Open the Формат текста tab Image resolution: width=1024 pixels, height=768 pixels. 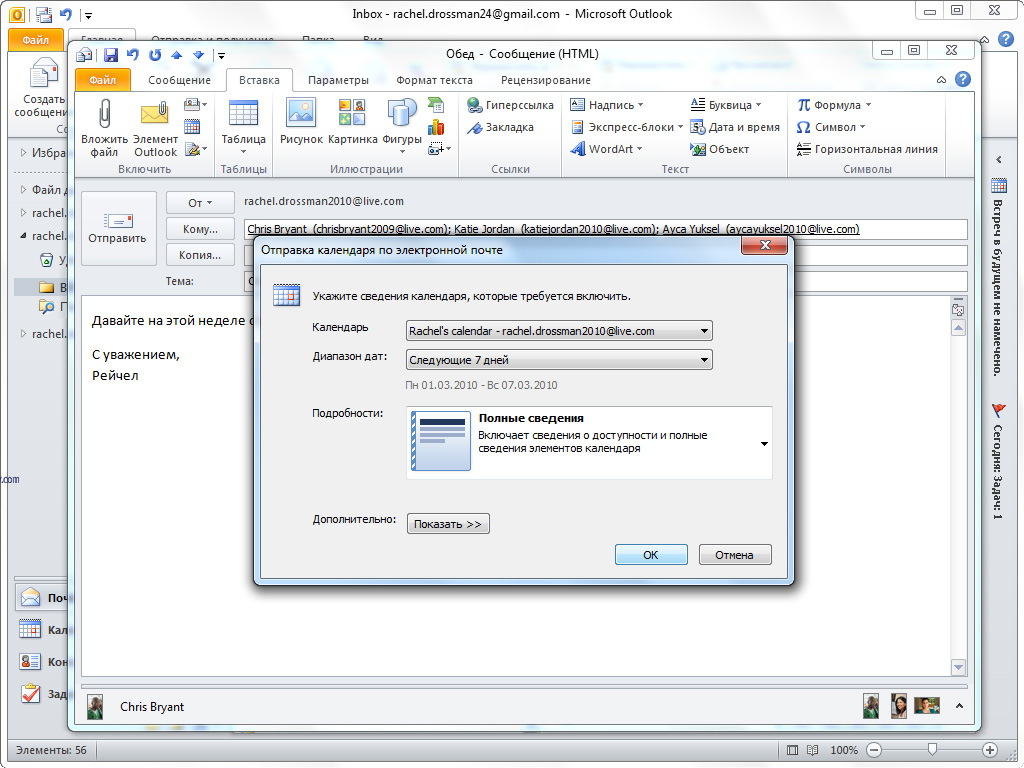pos(434,80)
